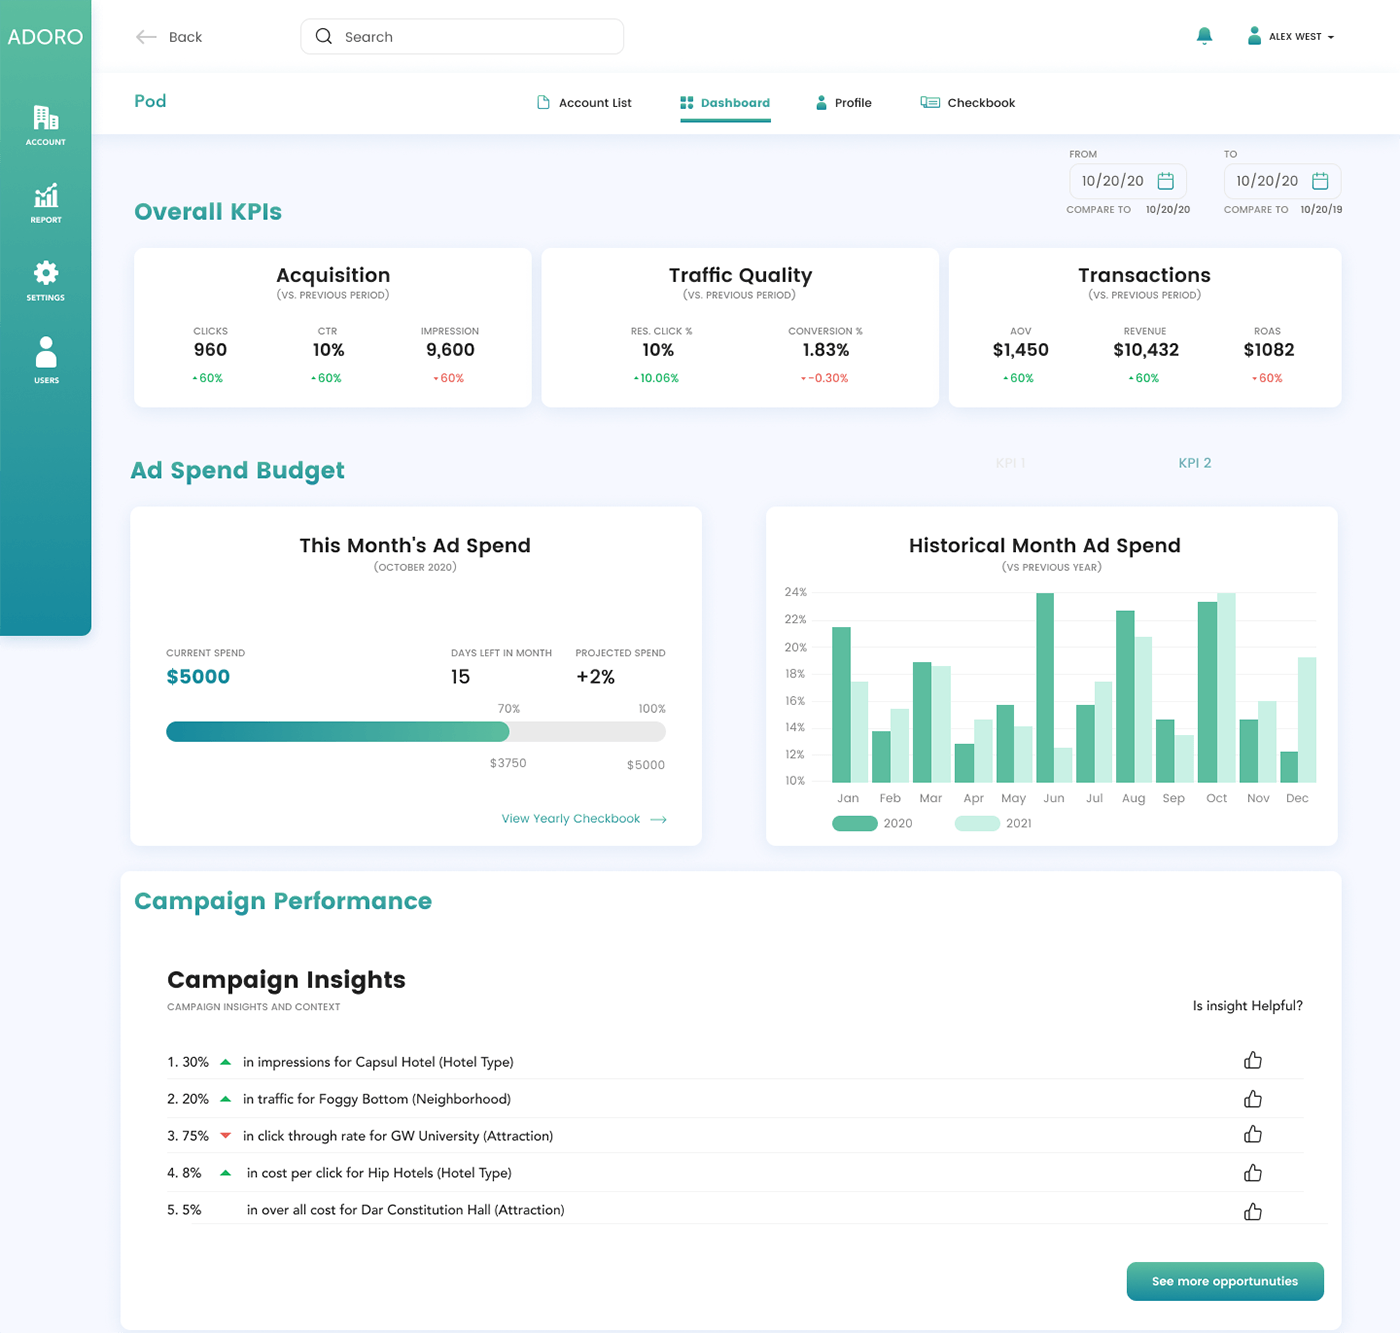
Task: Click the ad spend progress bar
Action: pos(416,732)
